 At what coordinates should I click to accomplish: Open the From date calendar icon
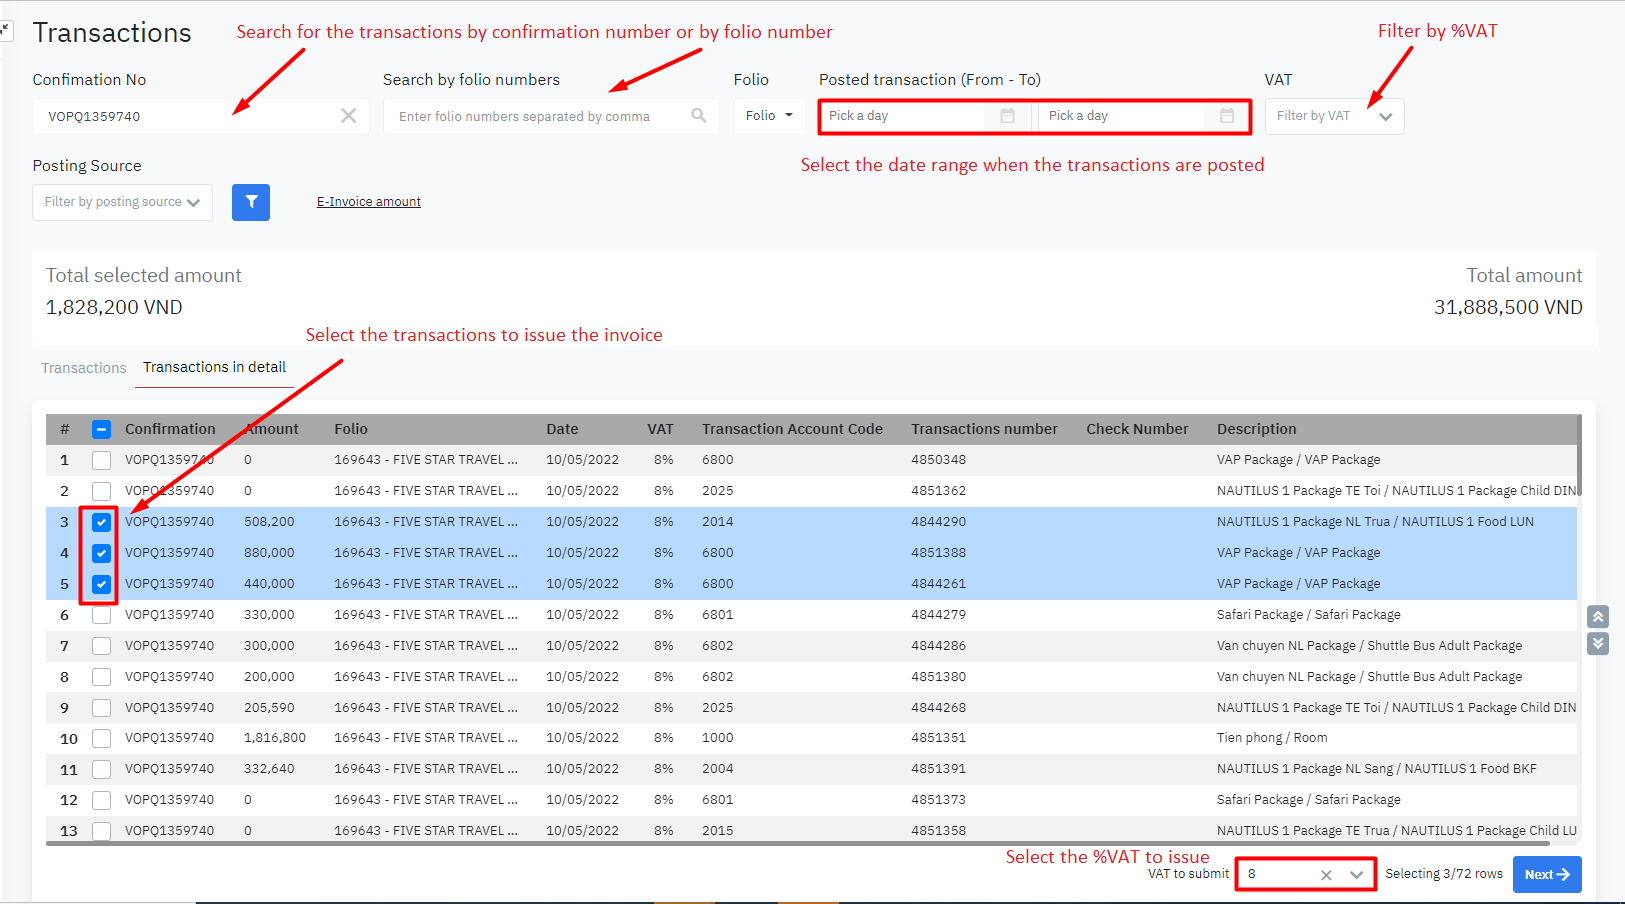1007,116
